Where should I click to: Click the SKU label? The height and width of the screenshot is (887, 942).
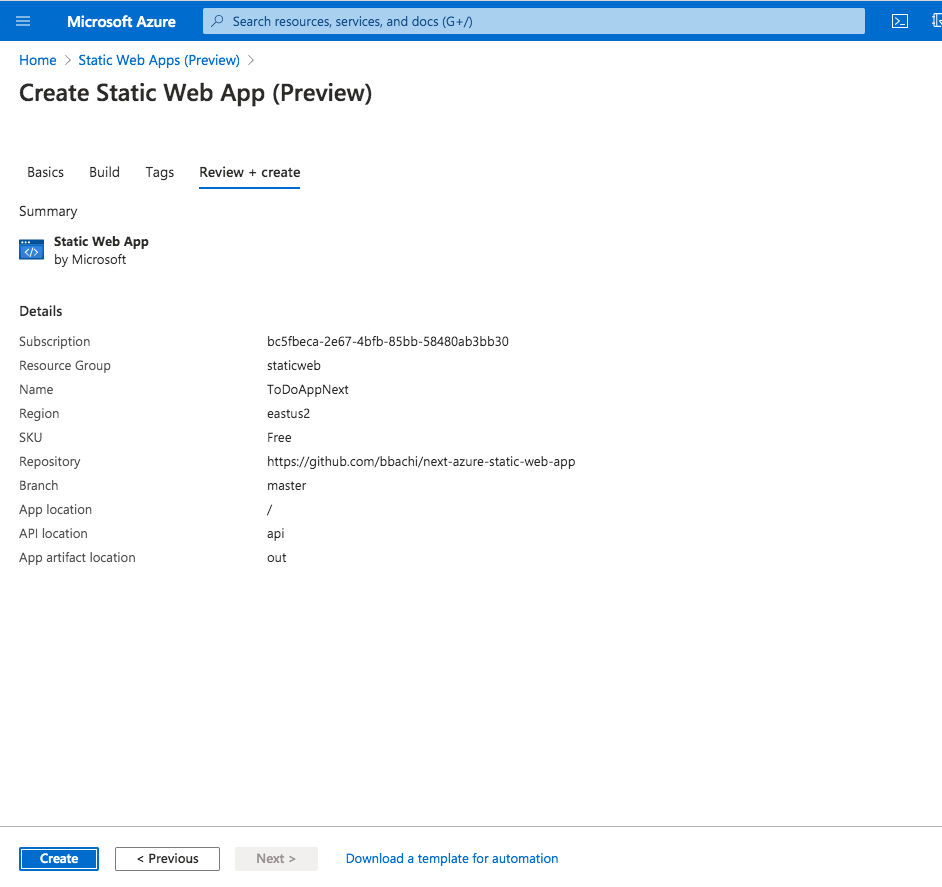point(31,437)
